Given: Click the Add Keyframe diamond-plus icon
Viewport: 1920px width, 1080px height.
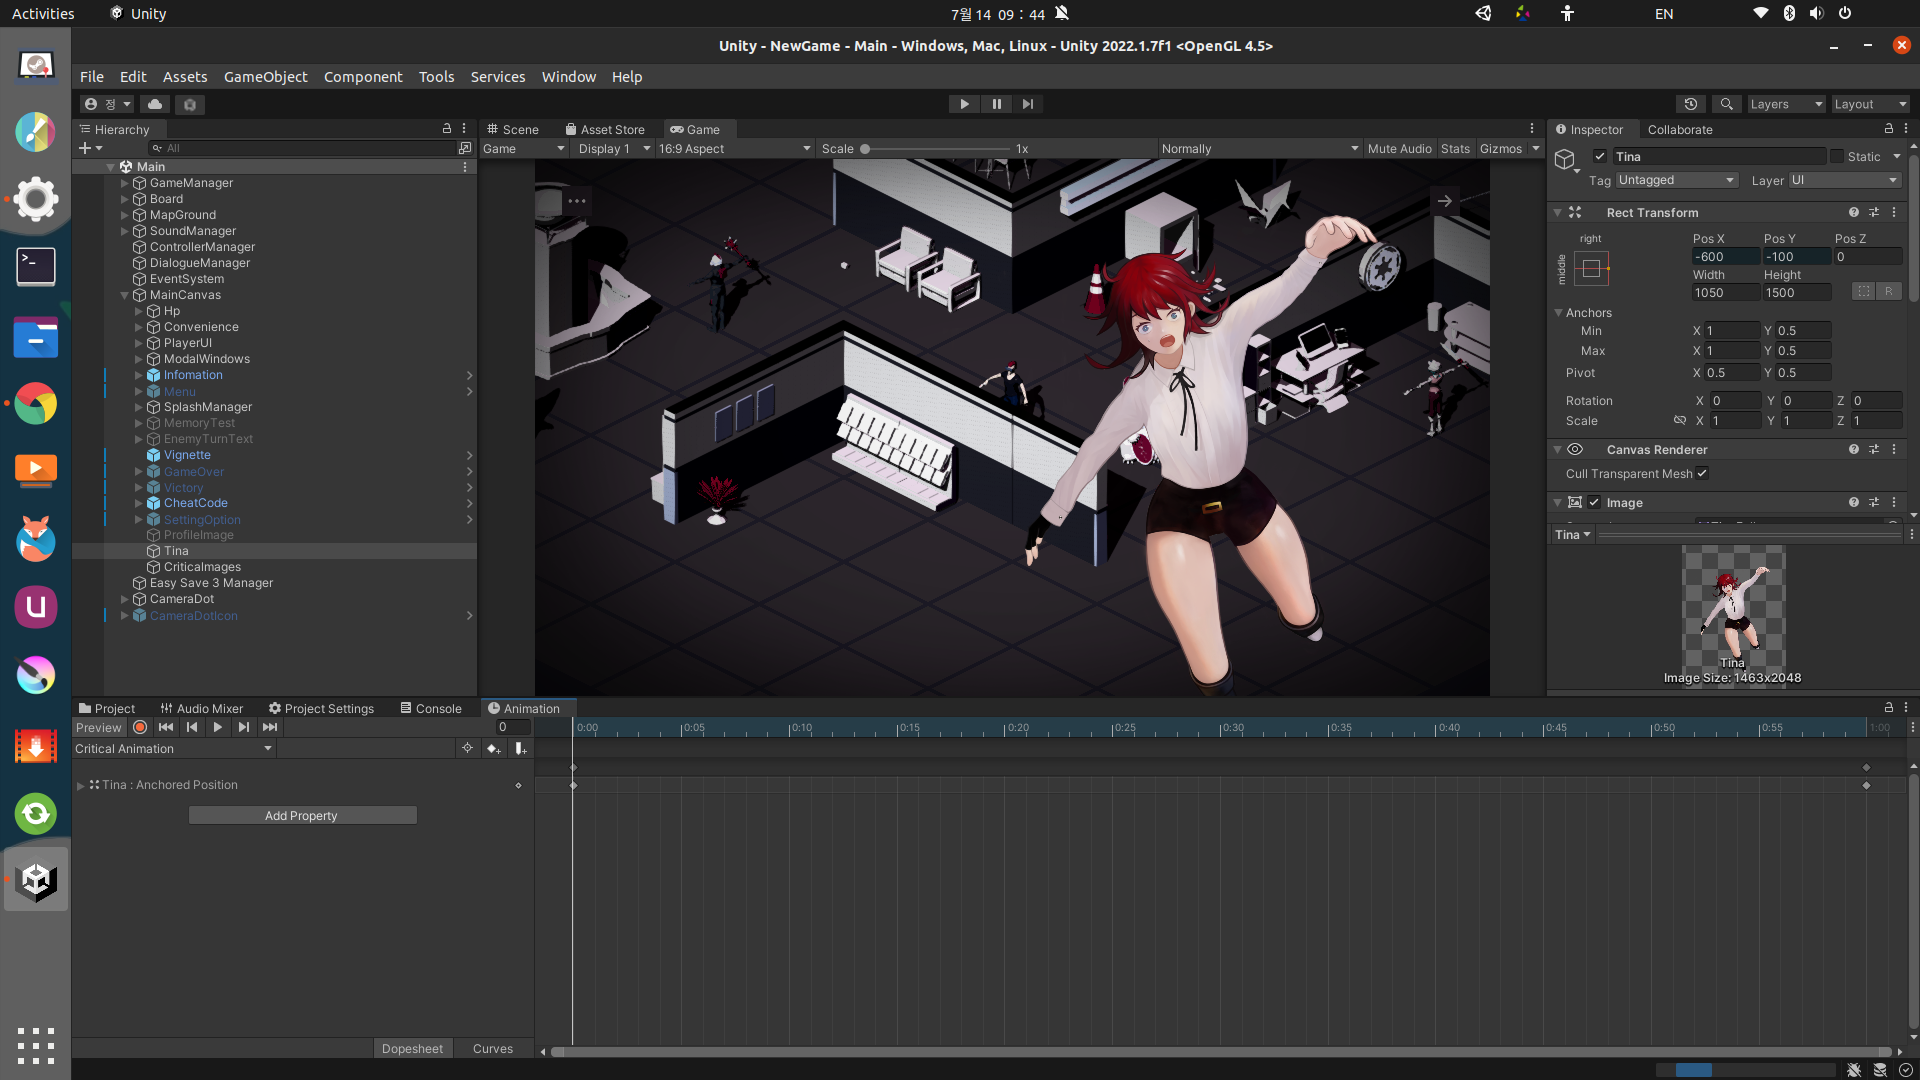Looking at the screenshot, I should (493, 748).
